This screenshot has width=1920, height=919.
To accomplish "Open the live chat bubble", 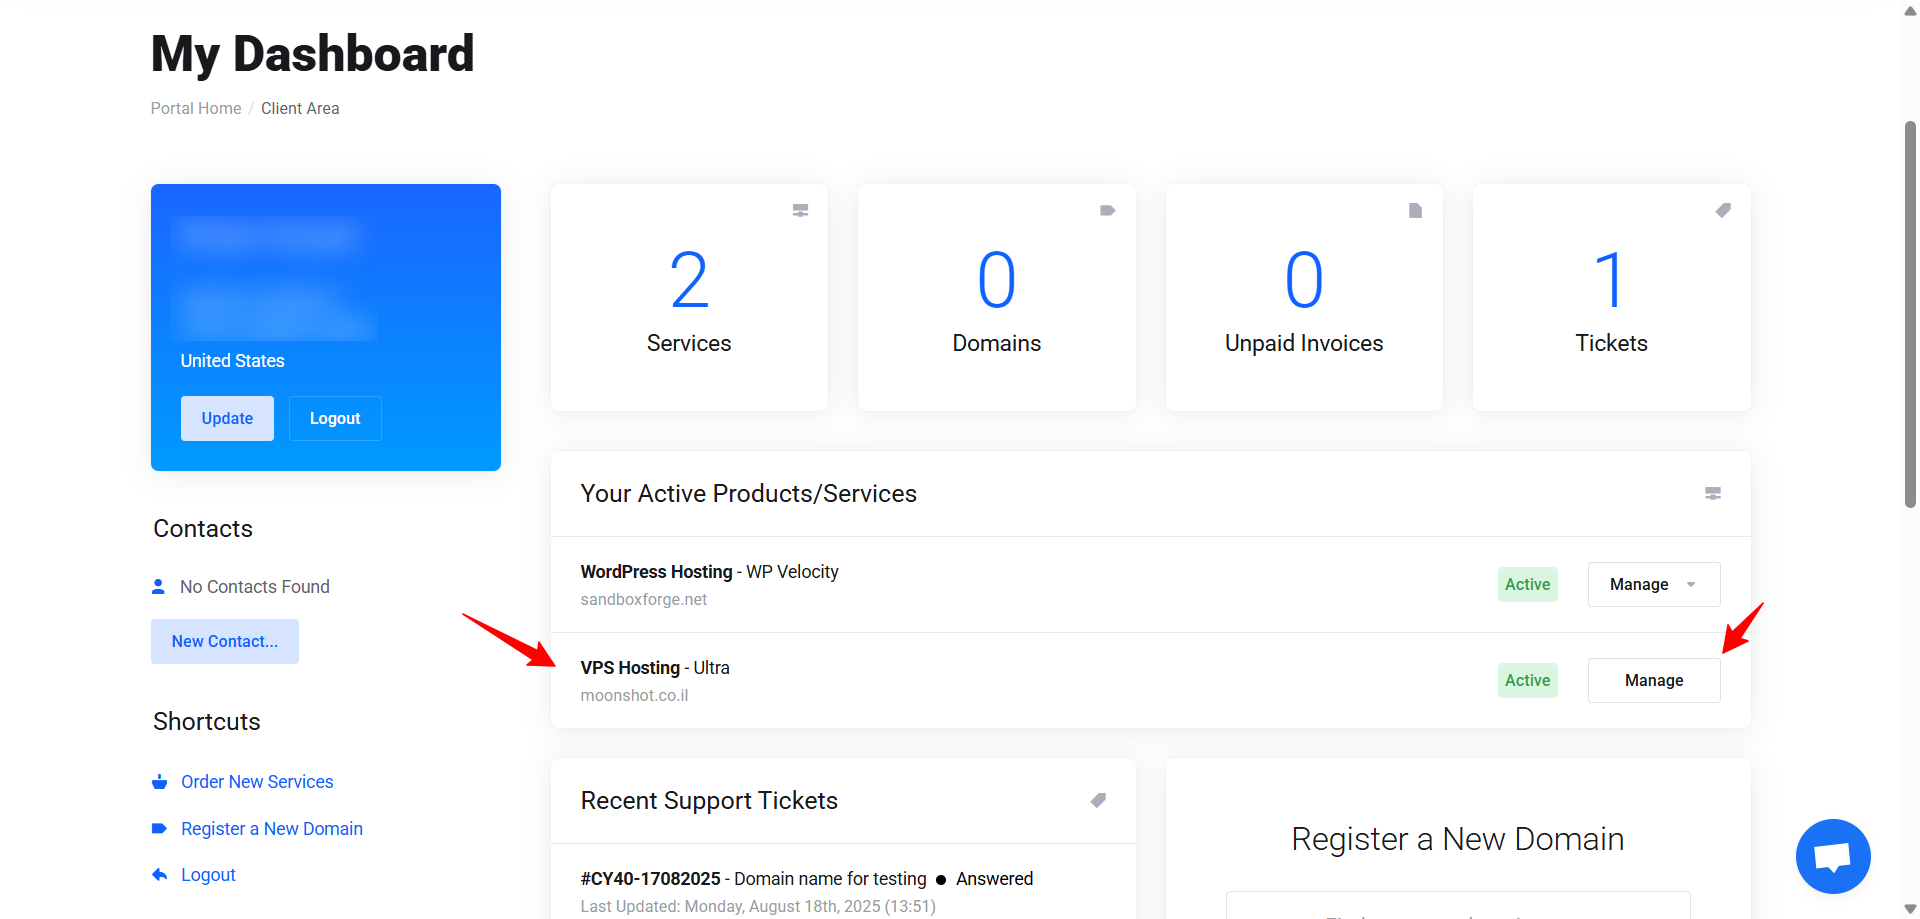I will [x=1833, y=856].
